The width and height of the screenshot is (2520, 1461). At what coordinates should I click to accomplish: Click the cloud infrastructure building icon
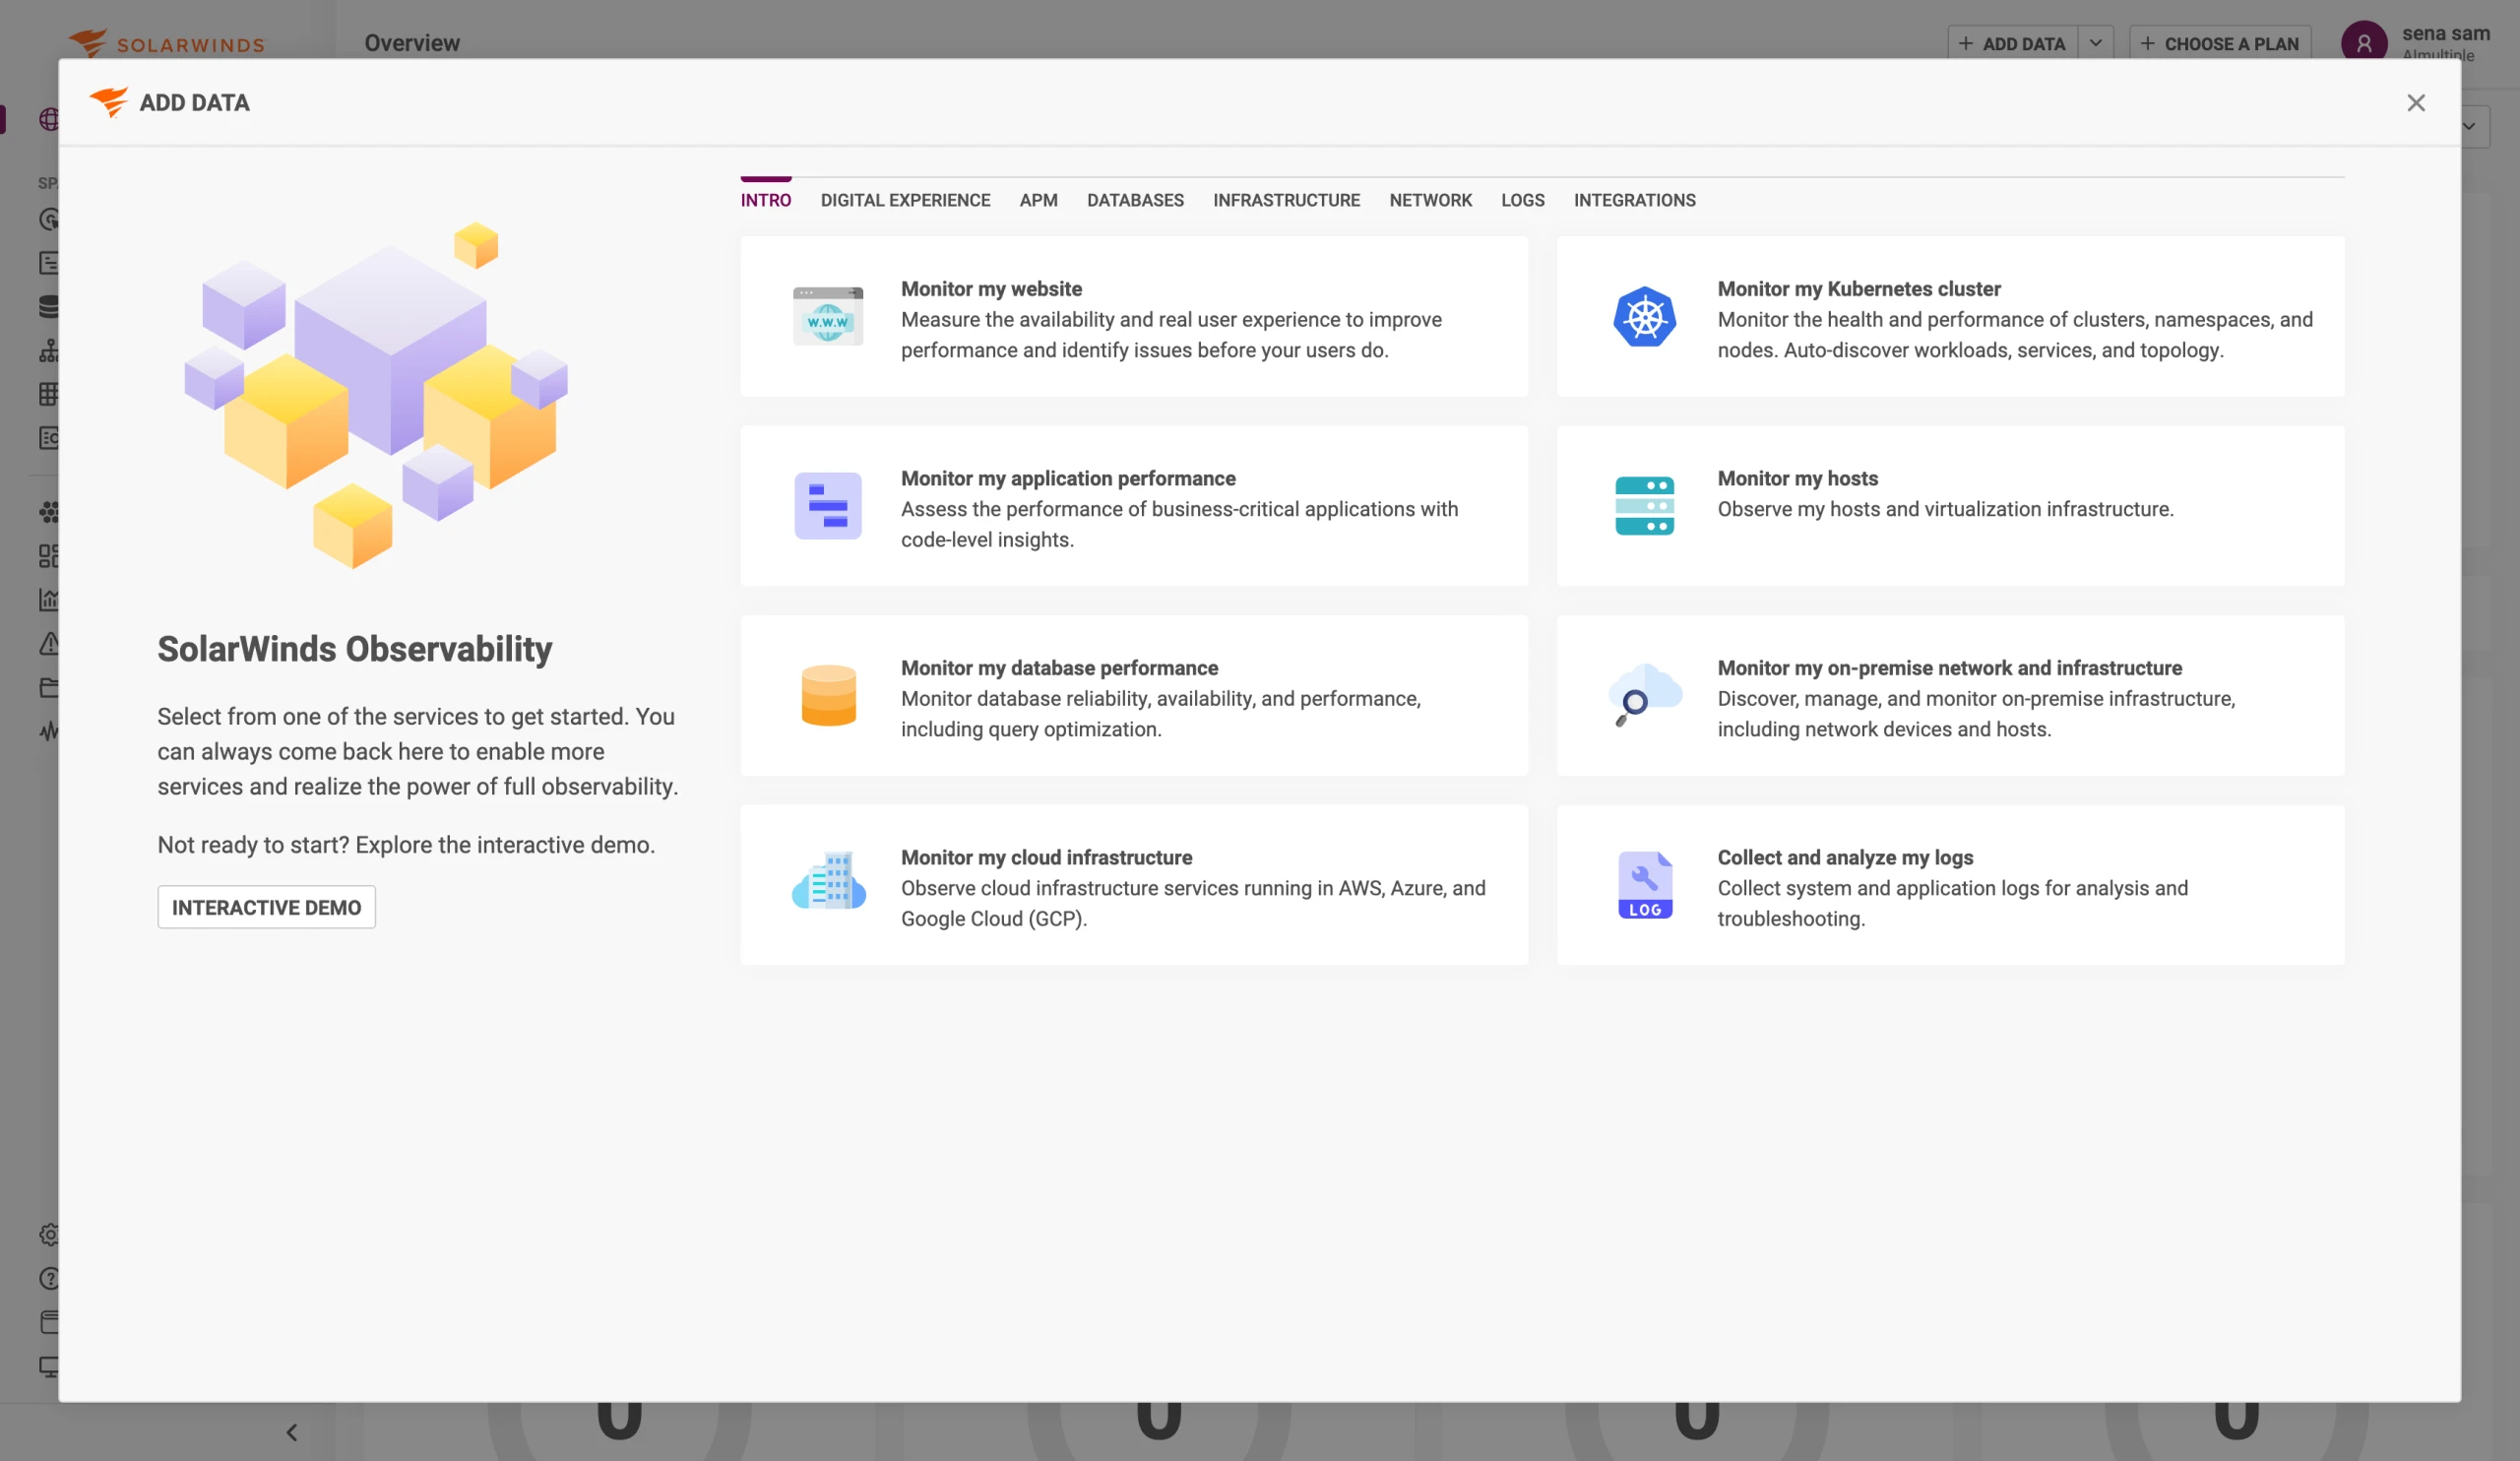[828, 880]
